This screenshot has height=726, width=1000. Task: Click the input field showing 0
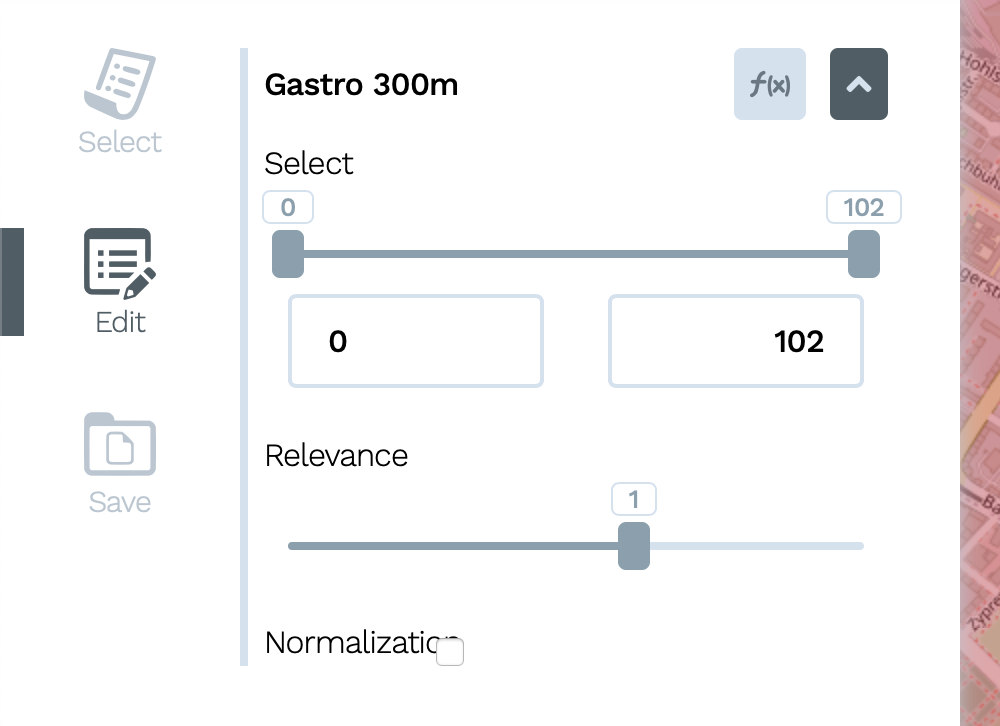coord(415,341)
